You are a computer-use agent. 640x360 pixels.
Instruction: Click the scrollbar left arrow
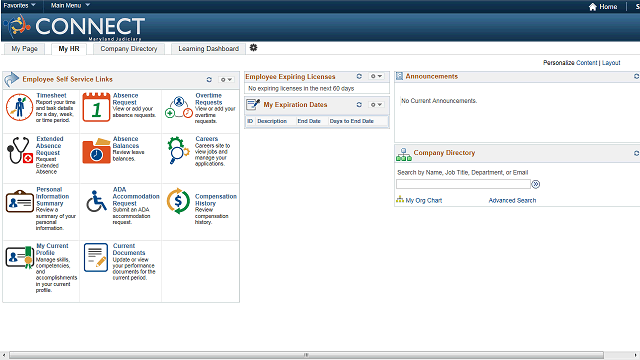4,355
